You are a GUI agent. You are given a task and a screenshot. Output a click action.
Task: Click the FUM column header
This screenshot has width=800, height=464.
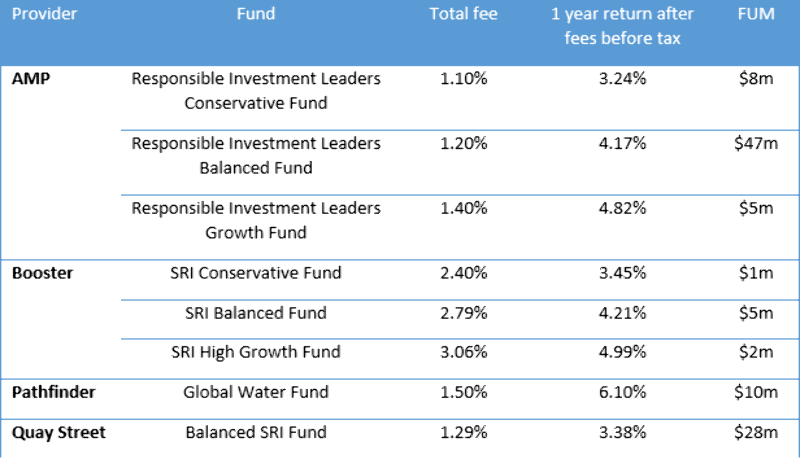click(754, 15)
